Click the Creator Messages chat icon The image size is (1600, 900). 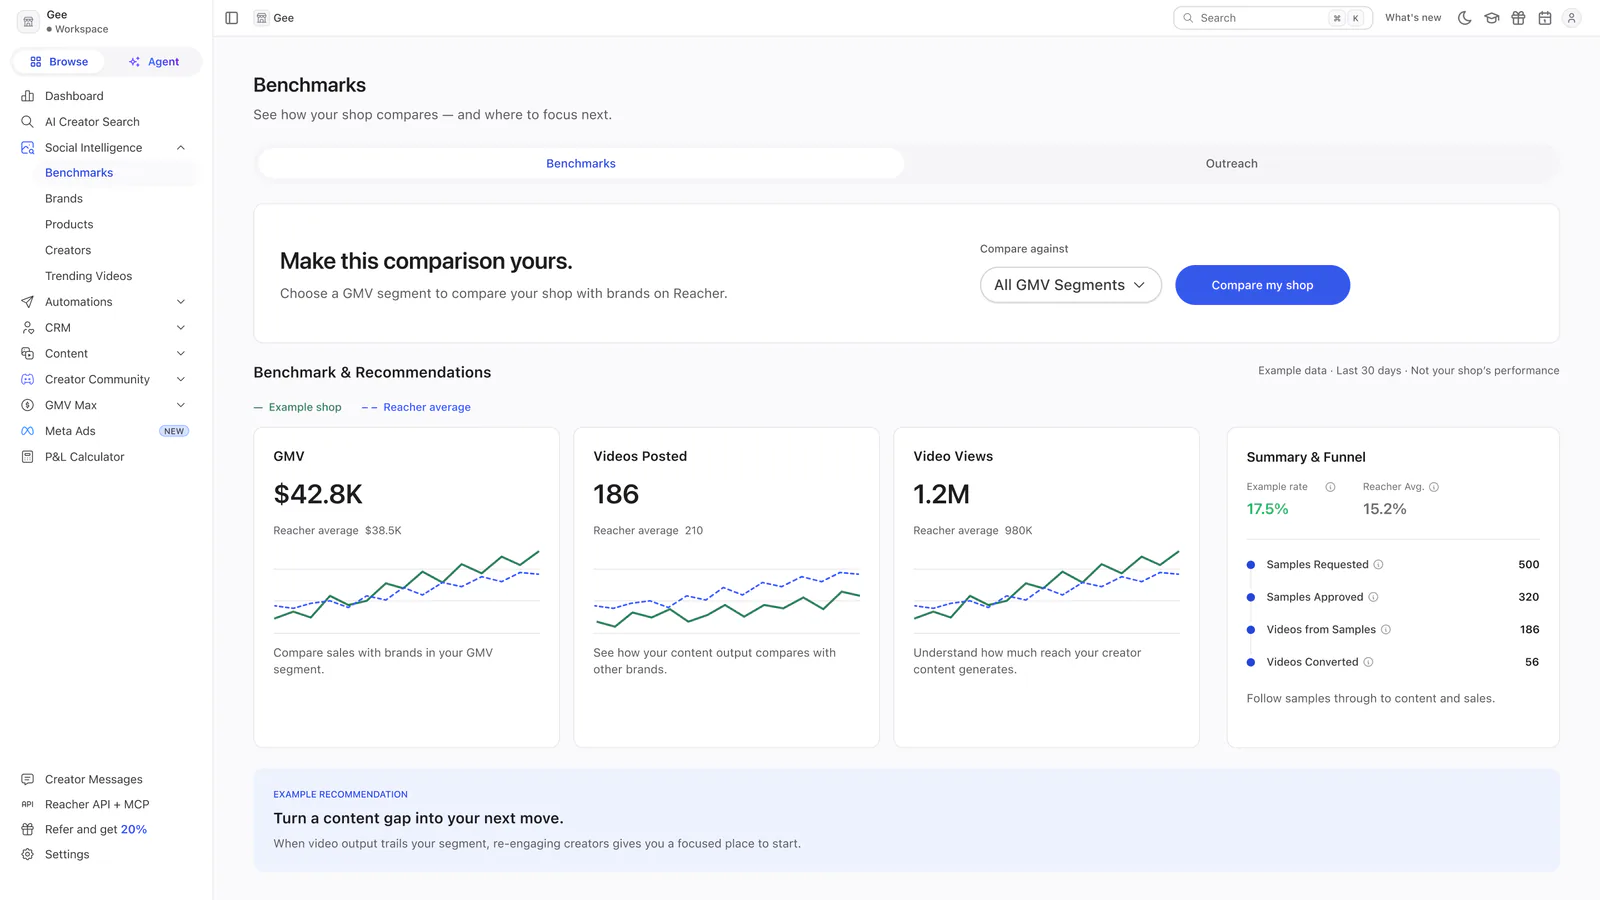tap(28, 779)
